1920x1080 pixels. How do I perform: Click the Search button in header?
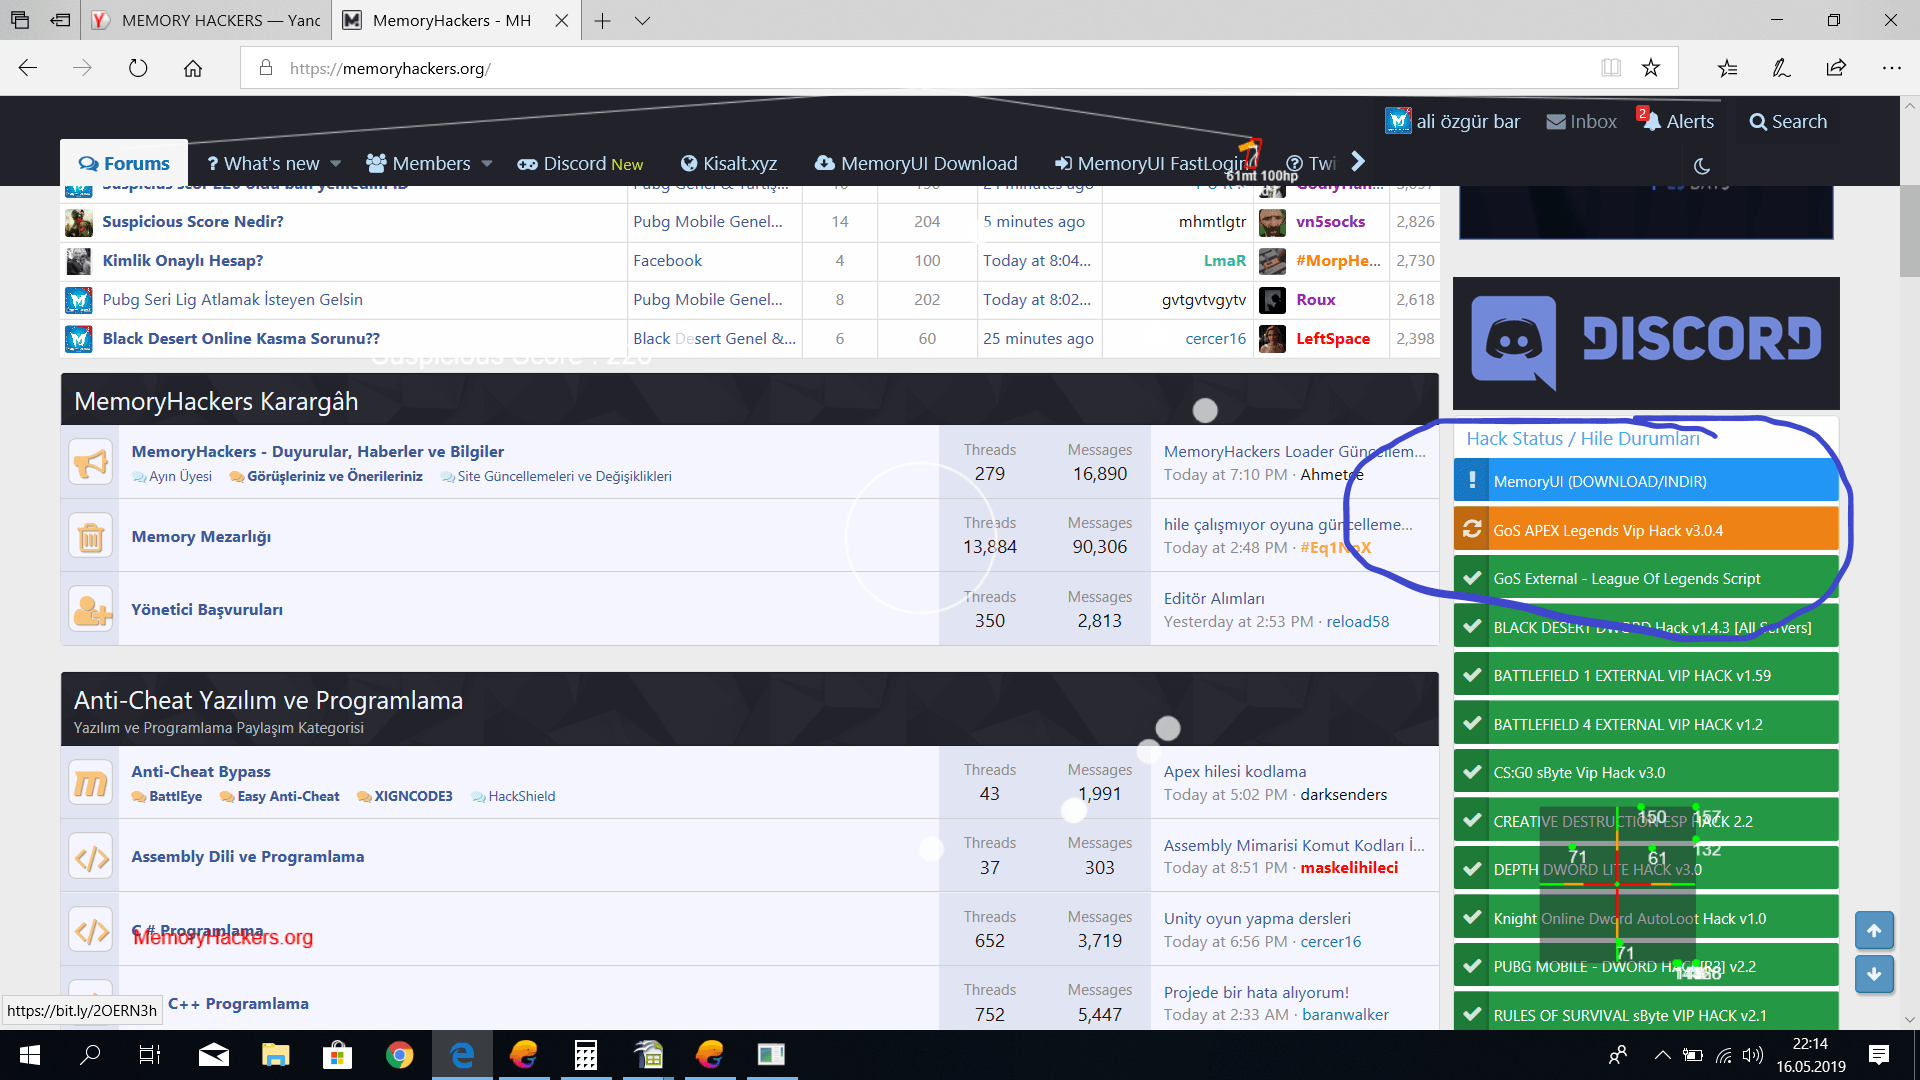pyautogui.click(x=1788, y=122)
